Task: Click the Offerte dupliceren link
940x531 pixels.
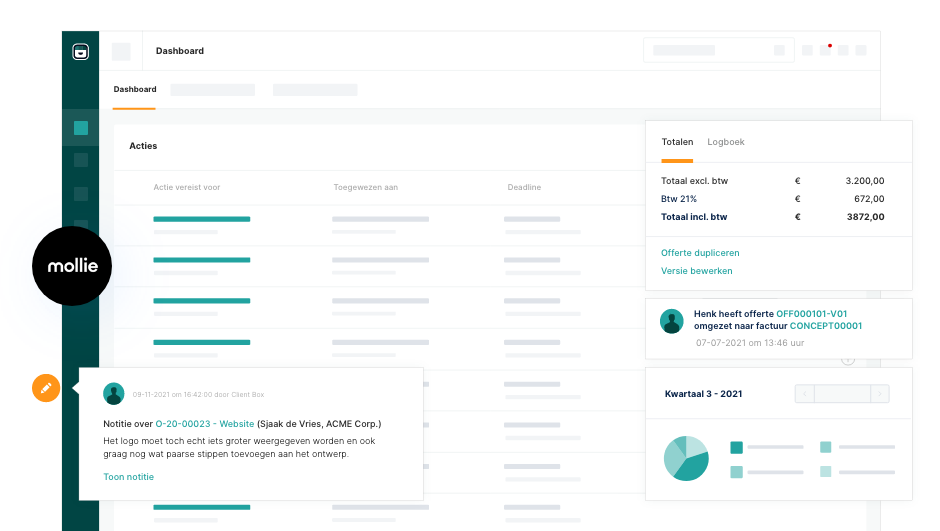Action: tap(700, 253)
